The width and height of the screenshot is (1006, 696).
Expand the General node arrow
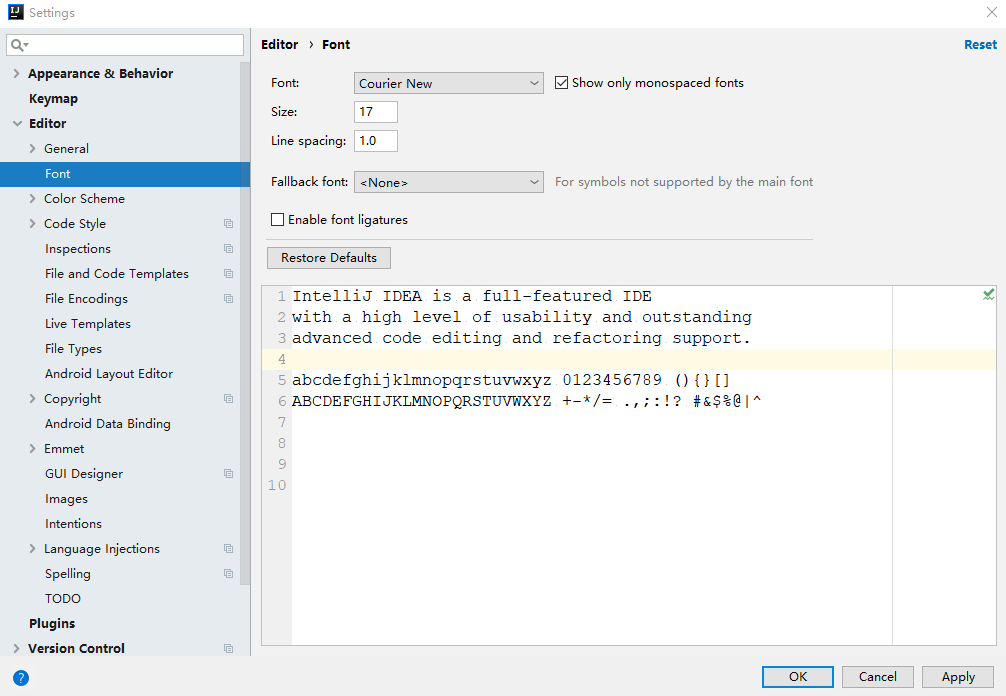tap(33, 149)
